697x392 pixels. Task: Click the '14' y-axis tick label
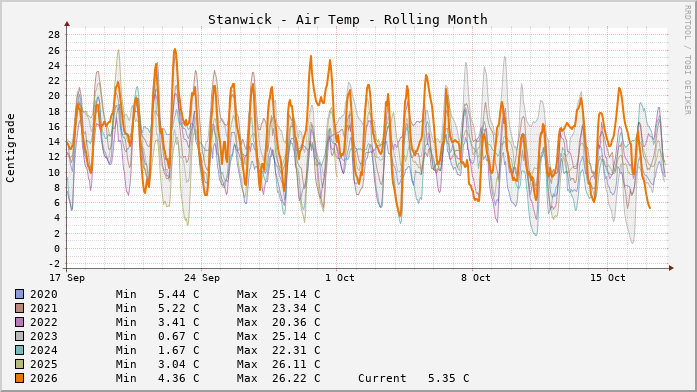(54, 141)
